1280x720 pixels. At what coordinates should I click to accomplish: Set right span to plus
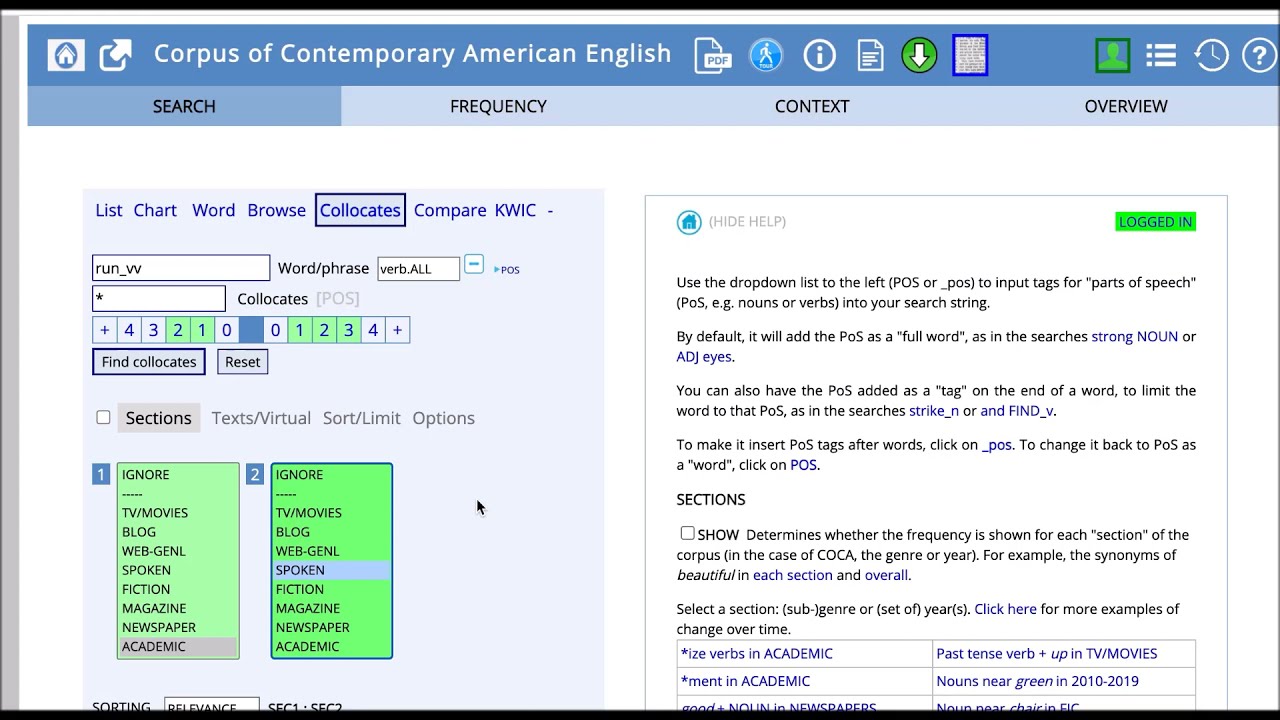tap(397, 330)
